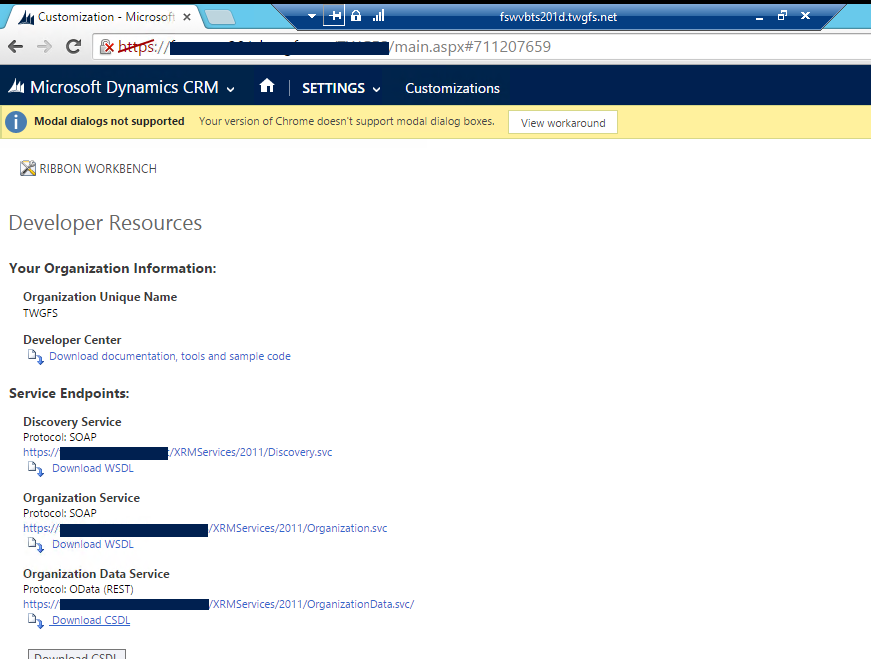Download WSDL for Organization Service
Image resolution: width=871 pixels, height=659 pixels.
tap(93, 545)
